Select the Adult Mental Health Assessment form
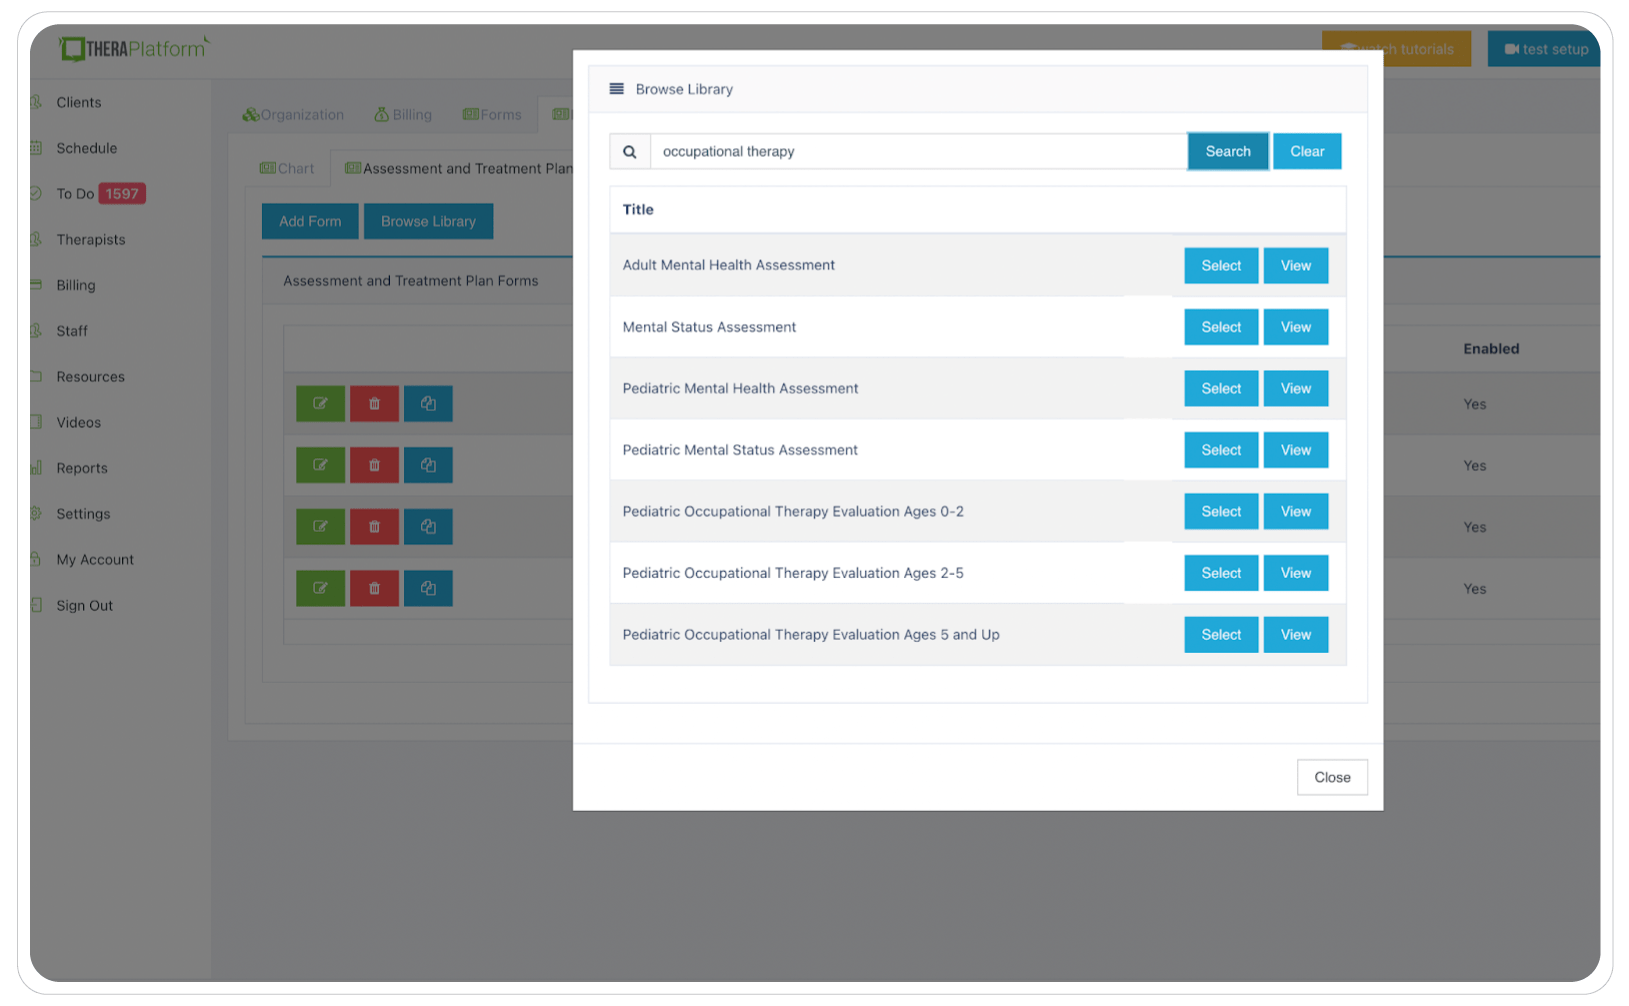The height and width of the screenshot is (1006, 1629). (x=1221, y=266)
